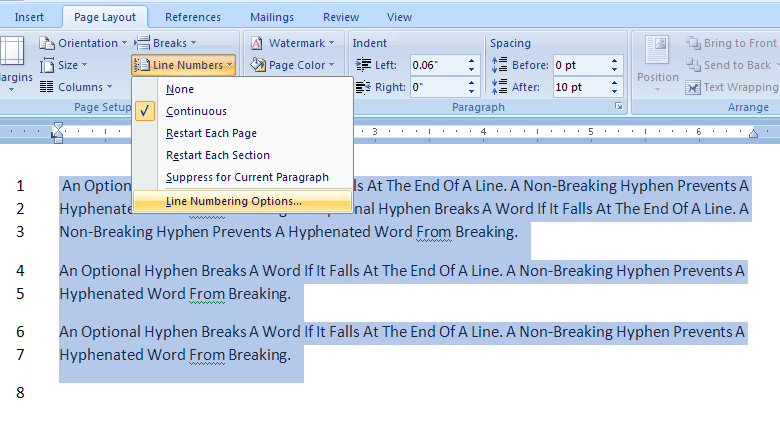Click the Spacing Before icon

point(499,65)
